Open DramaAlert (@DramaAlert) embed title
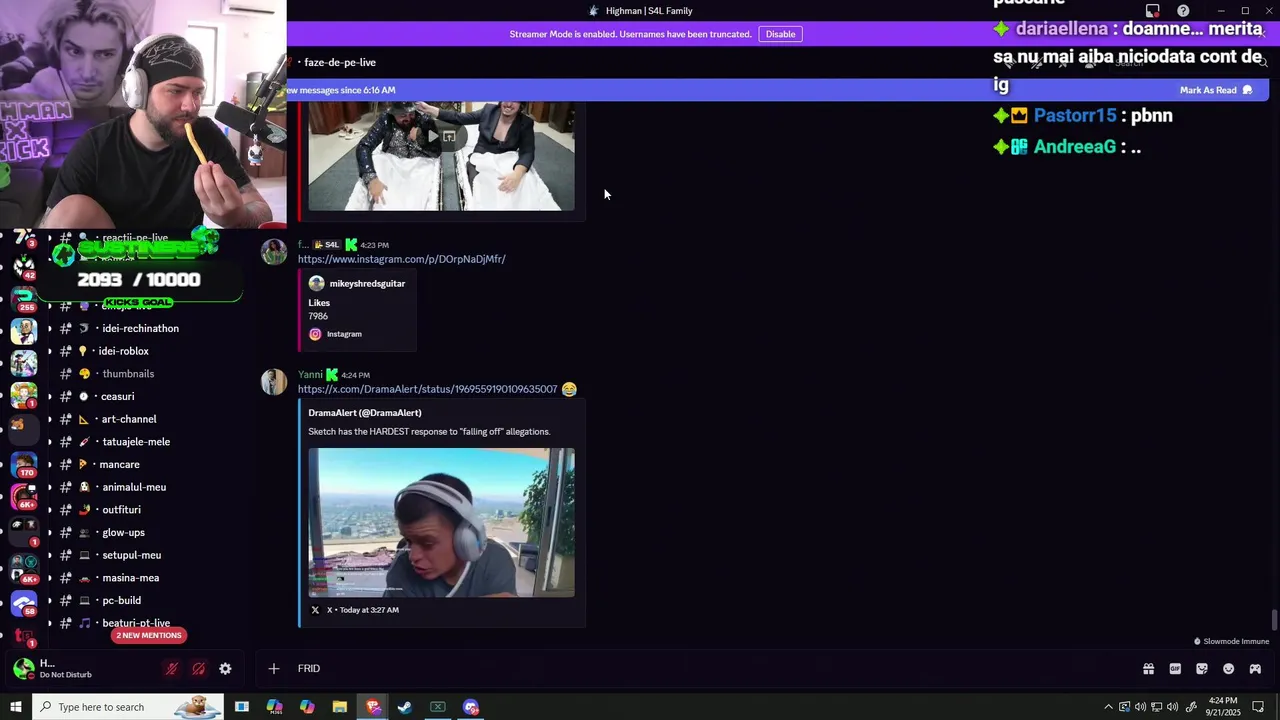Viewport: 1280px width, 720px height. (x=365, y=413)
